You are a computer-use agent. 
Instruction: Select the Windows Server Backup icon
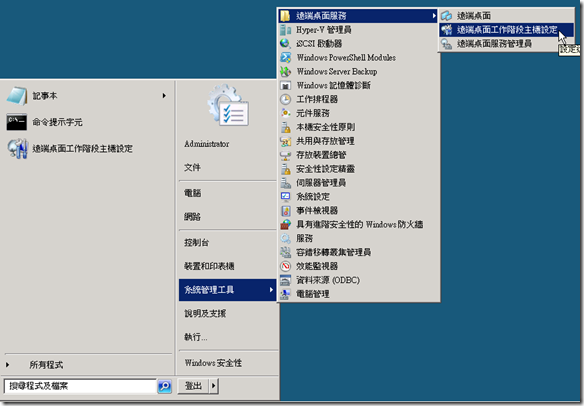coord(286,71)
